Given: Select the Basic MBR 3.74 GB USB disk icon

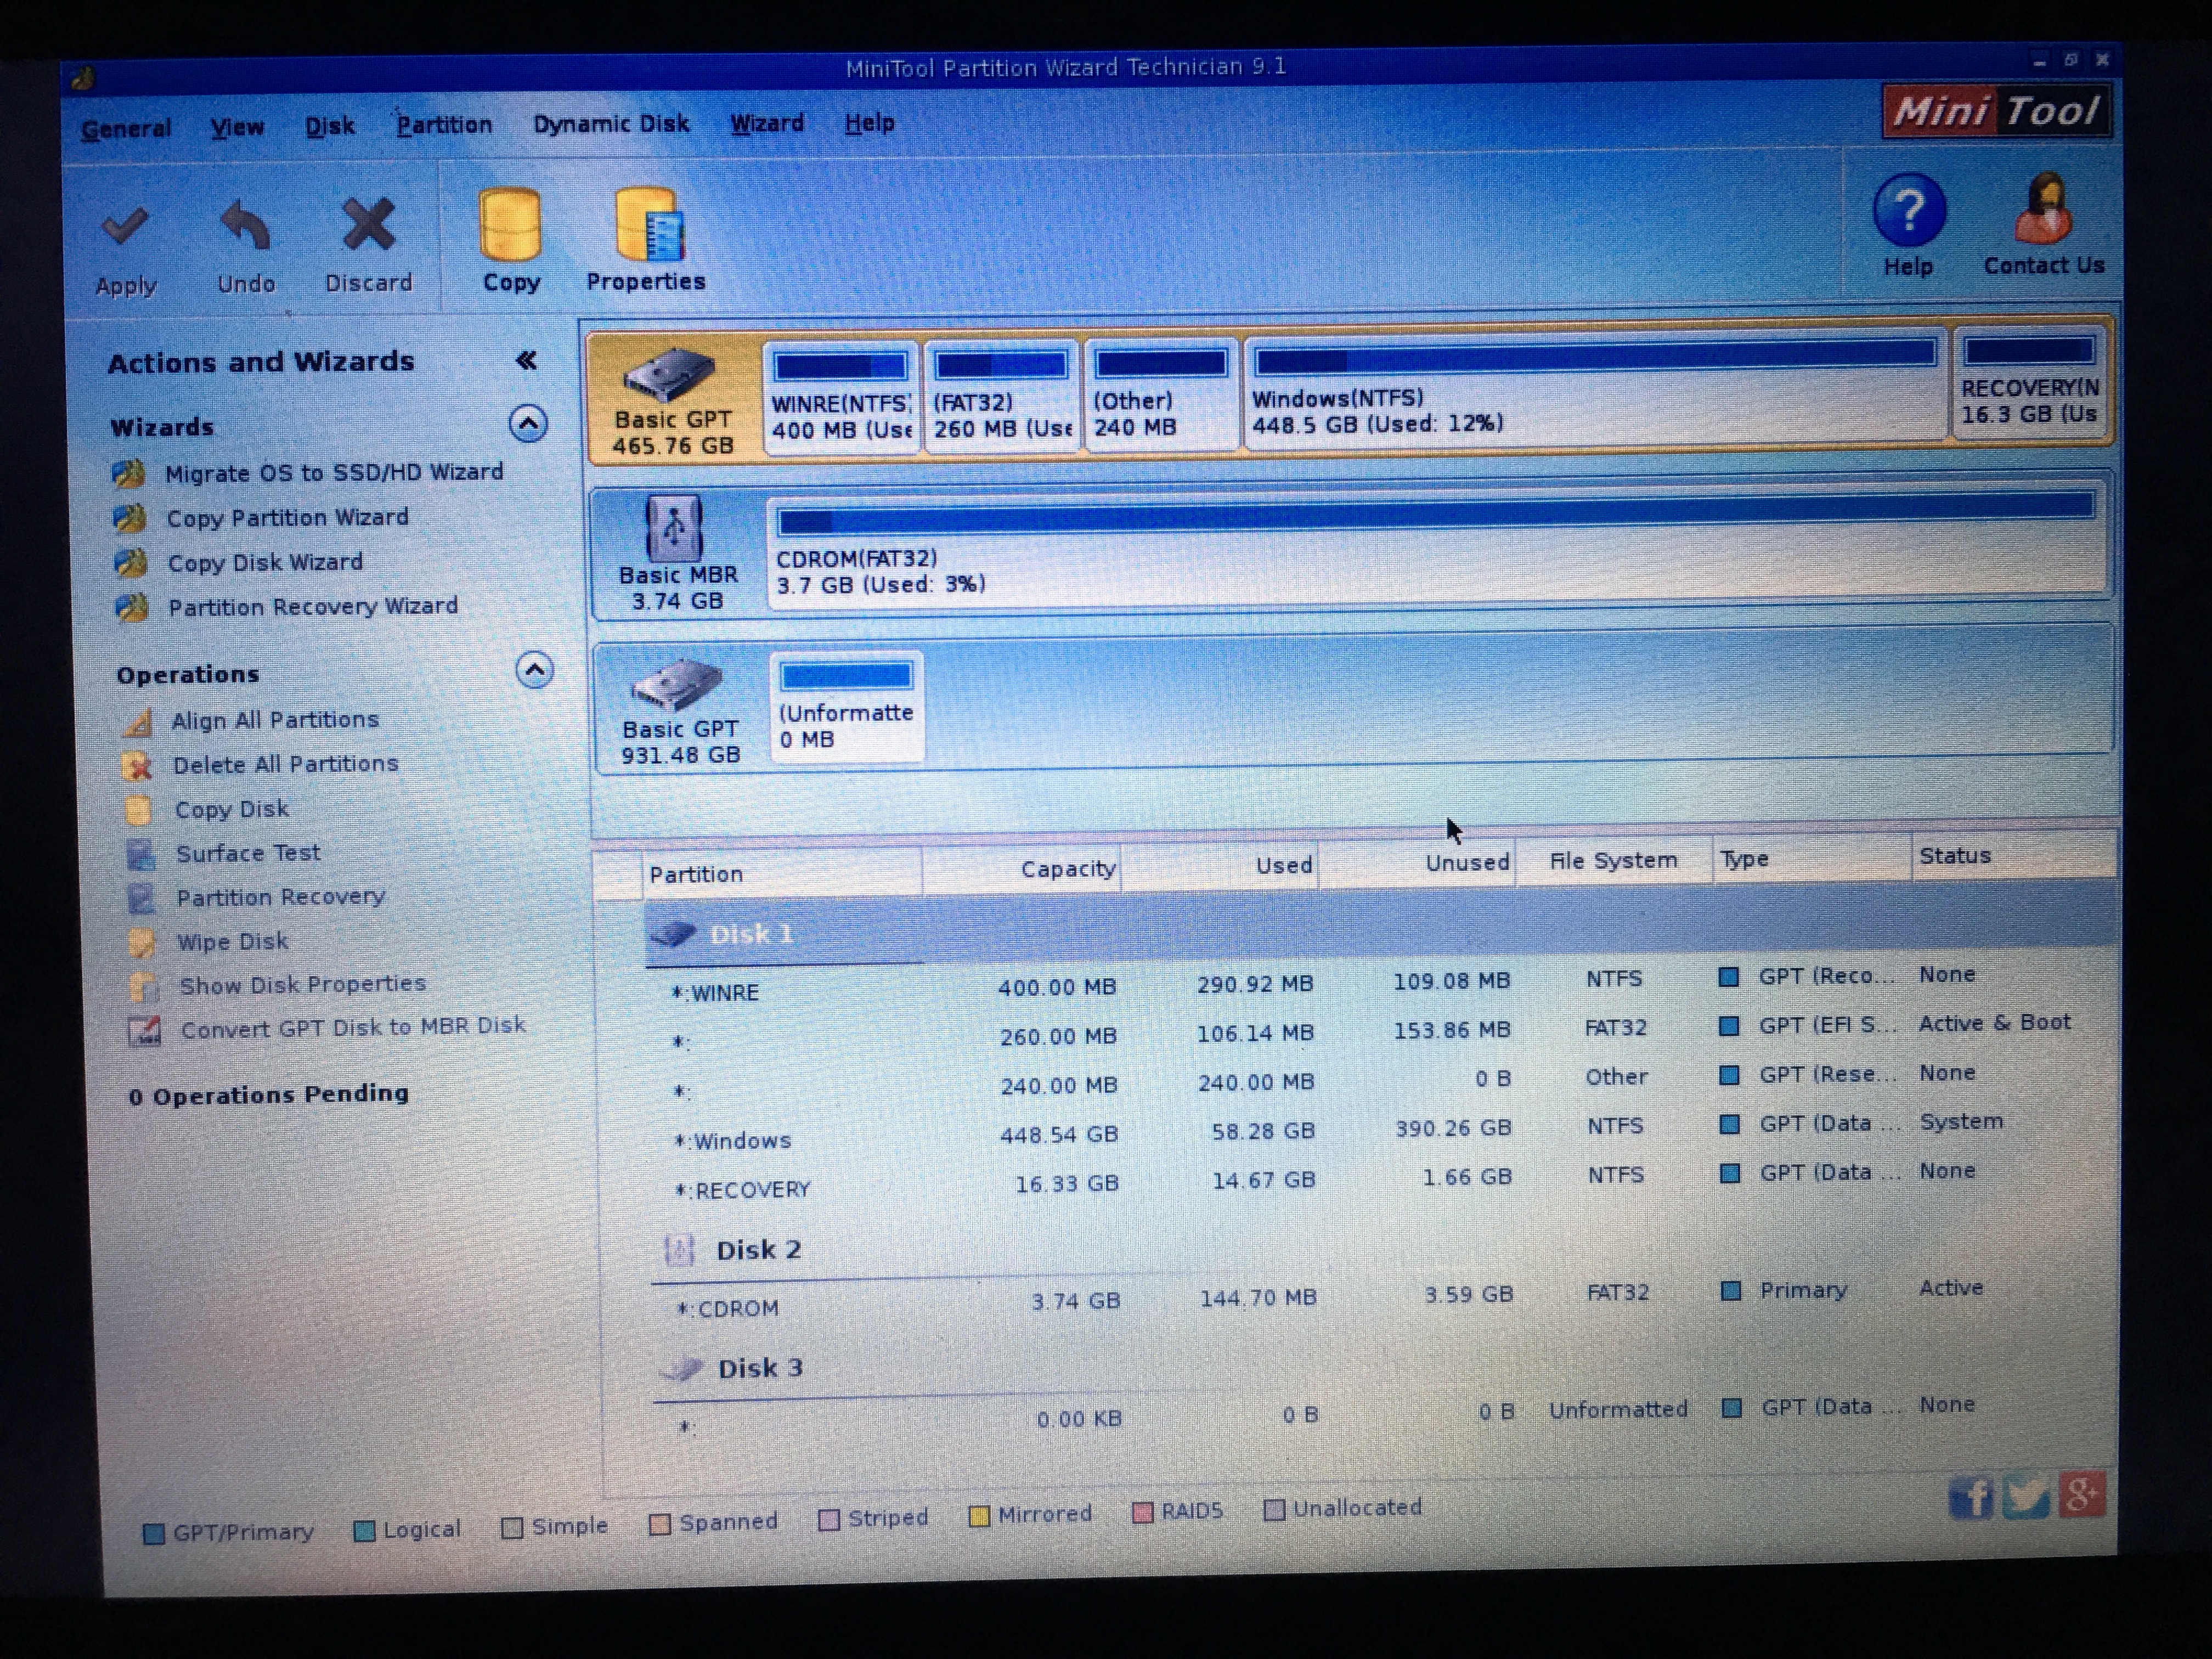Looking at the screenshot, I should tap(675, 529).
